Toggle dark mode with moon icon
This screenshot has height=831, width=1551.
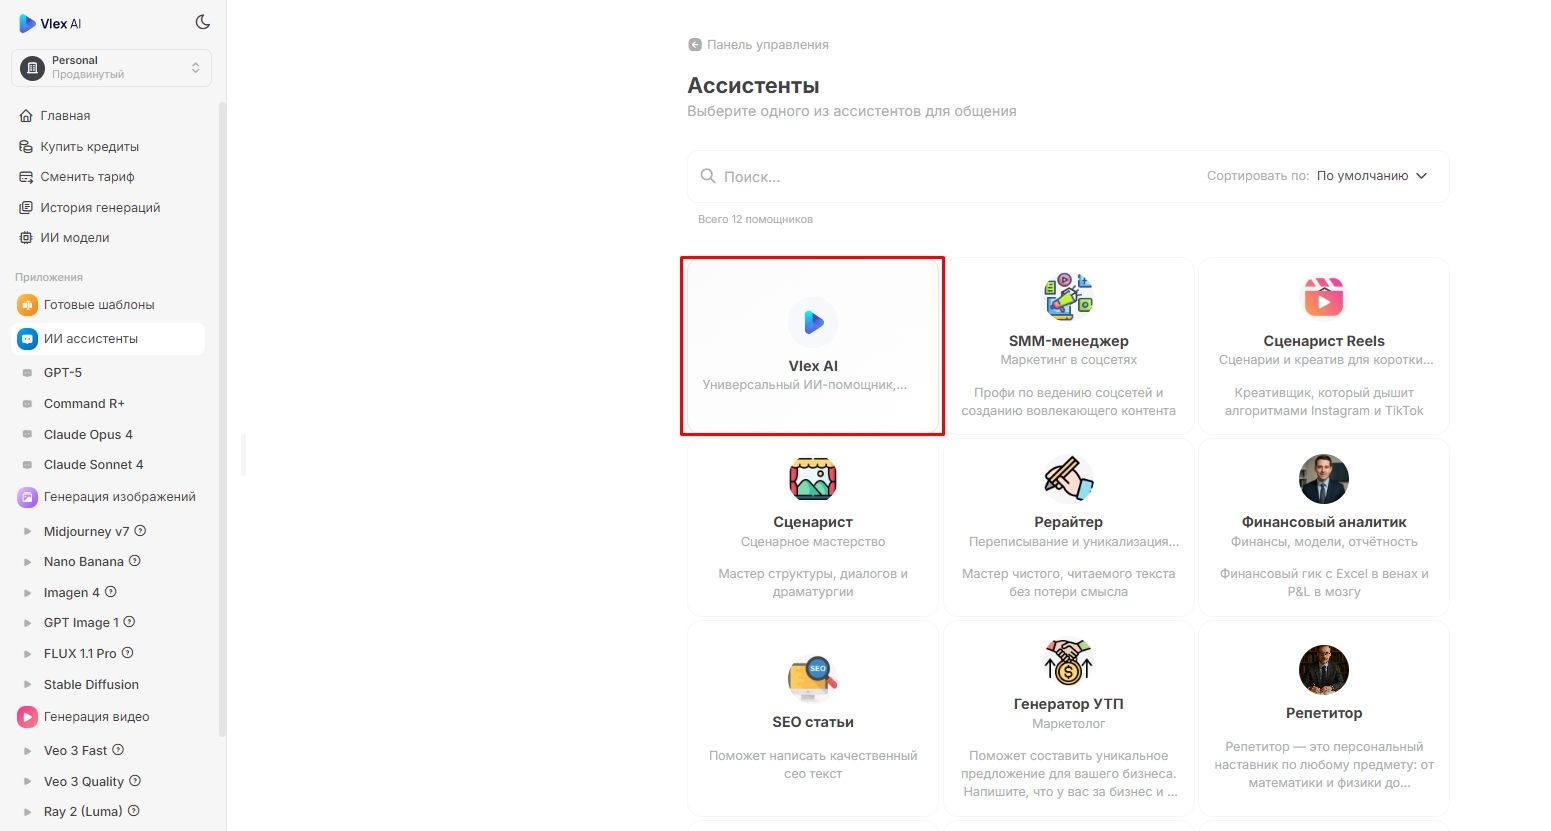pos(203,22)
